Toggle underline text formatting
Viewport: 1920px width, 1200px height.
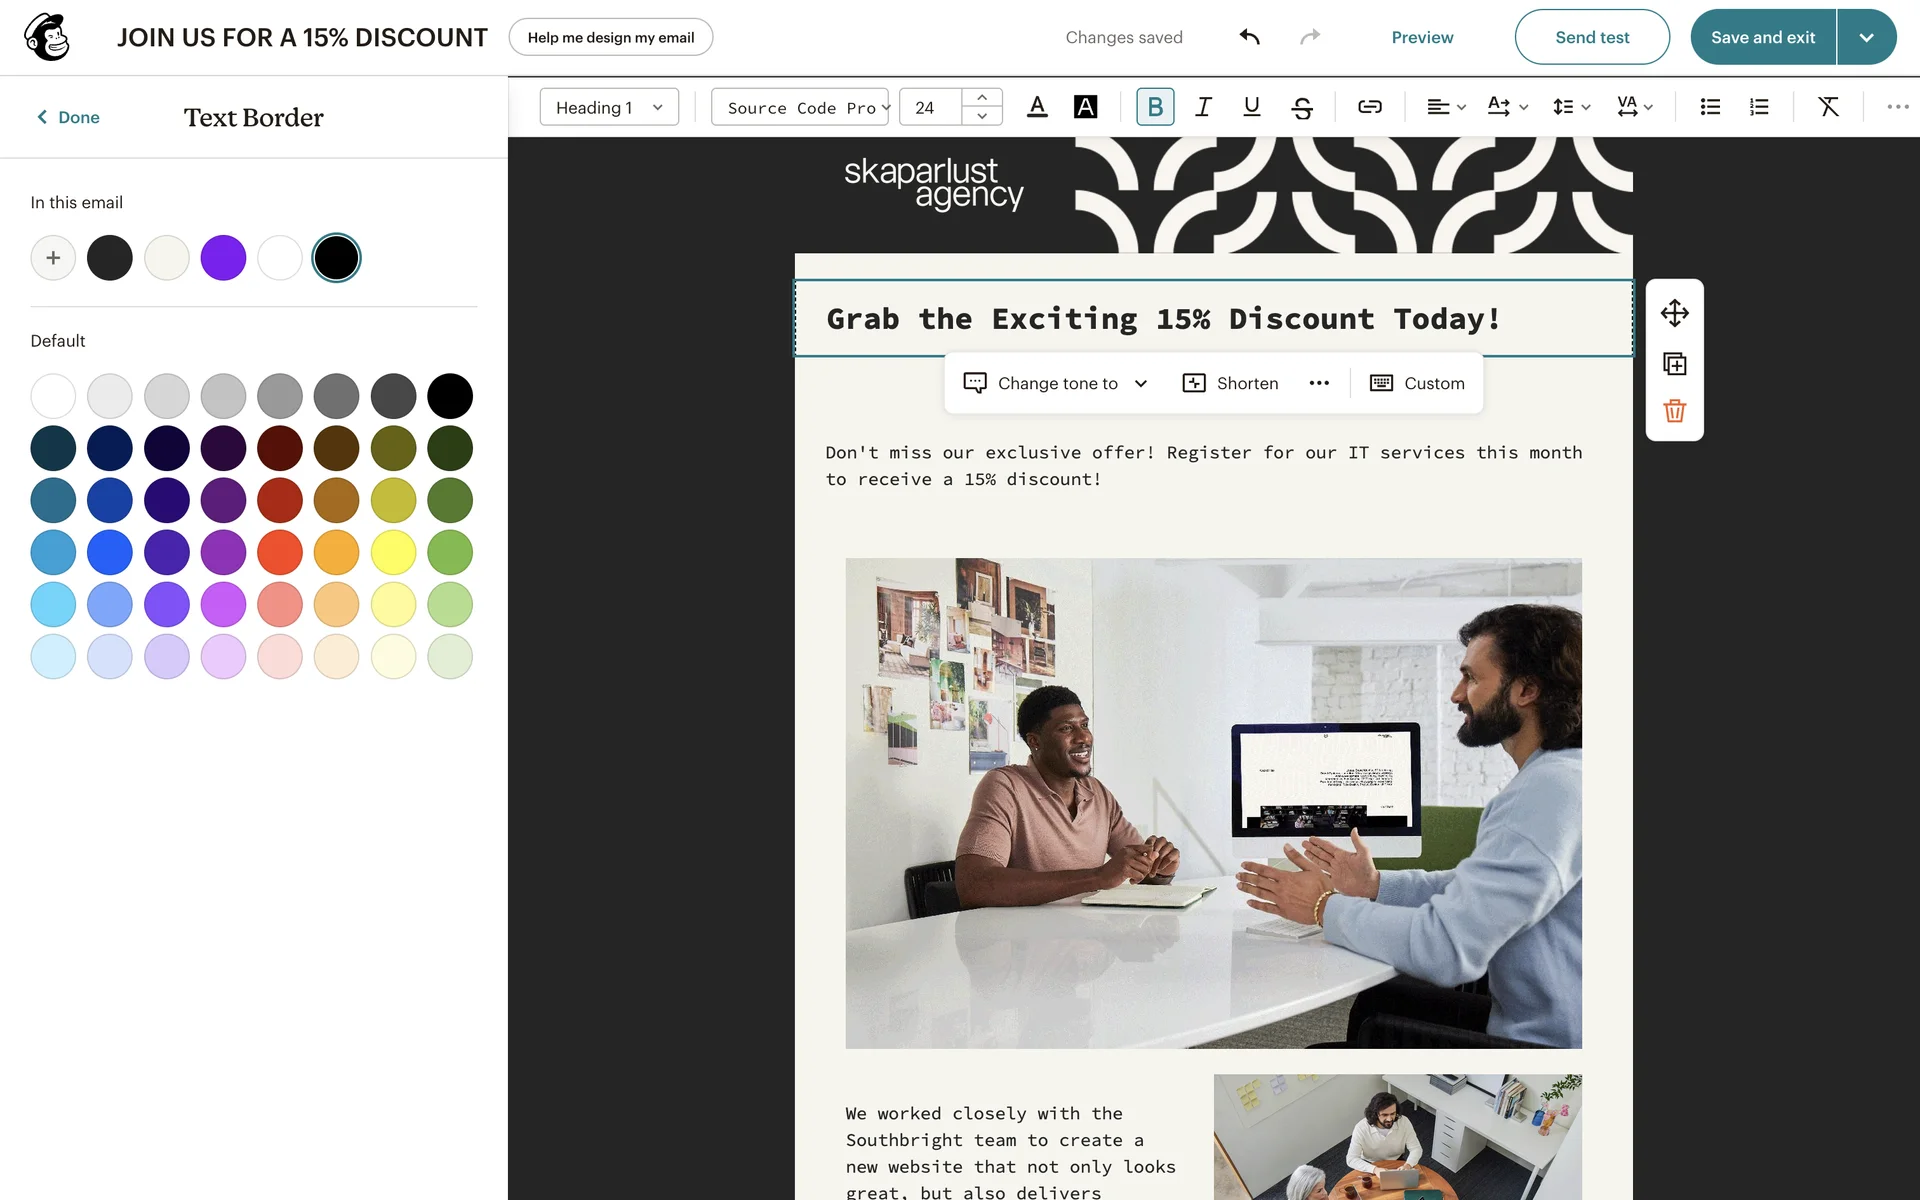coord(1251,107)
